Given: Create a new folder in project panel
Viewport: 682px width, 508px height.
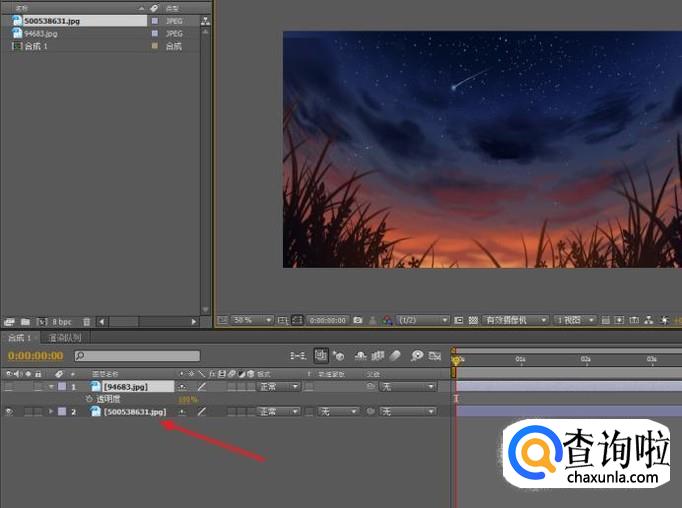Looking at the screenshot, I should (x=24, y=322).
